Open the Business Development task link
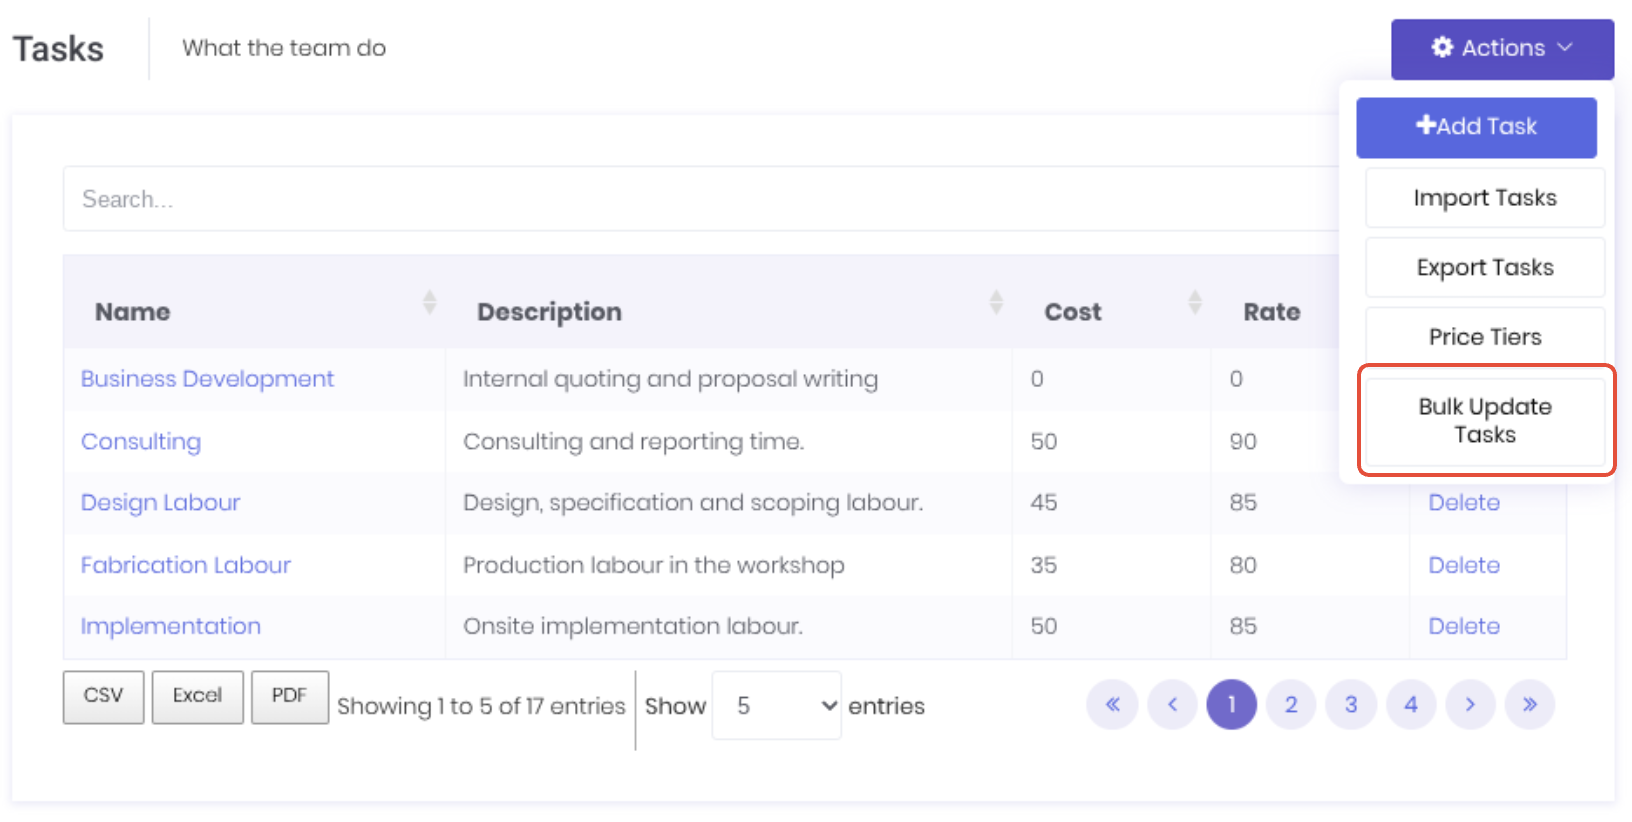 207,379
